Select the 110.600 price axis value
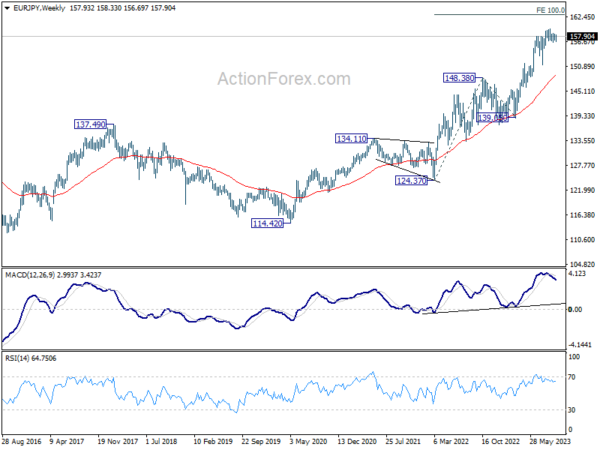Viewport: 600px width, 450px height. (x=582, y=240)
